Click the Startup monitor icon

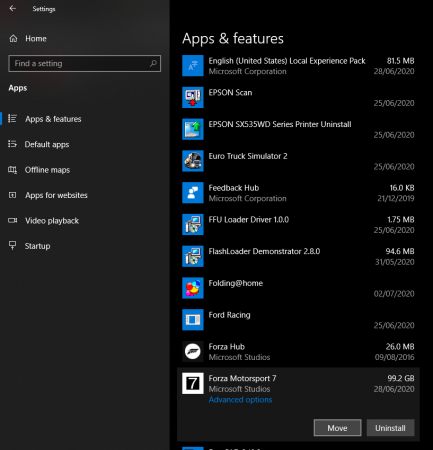12,246
